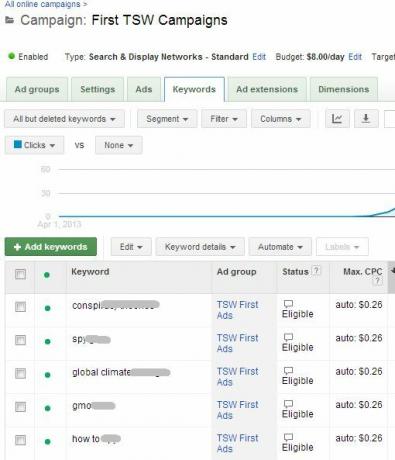Image resolution: width=395 pixels, height=460 pixels.
Task: Sort by the Keyword column header
Action: click(x=90, y=272)
